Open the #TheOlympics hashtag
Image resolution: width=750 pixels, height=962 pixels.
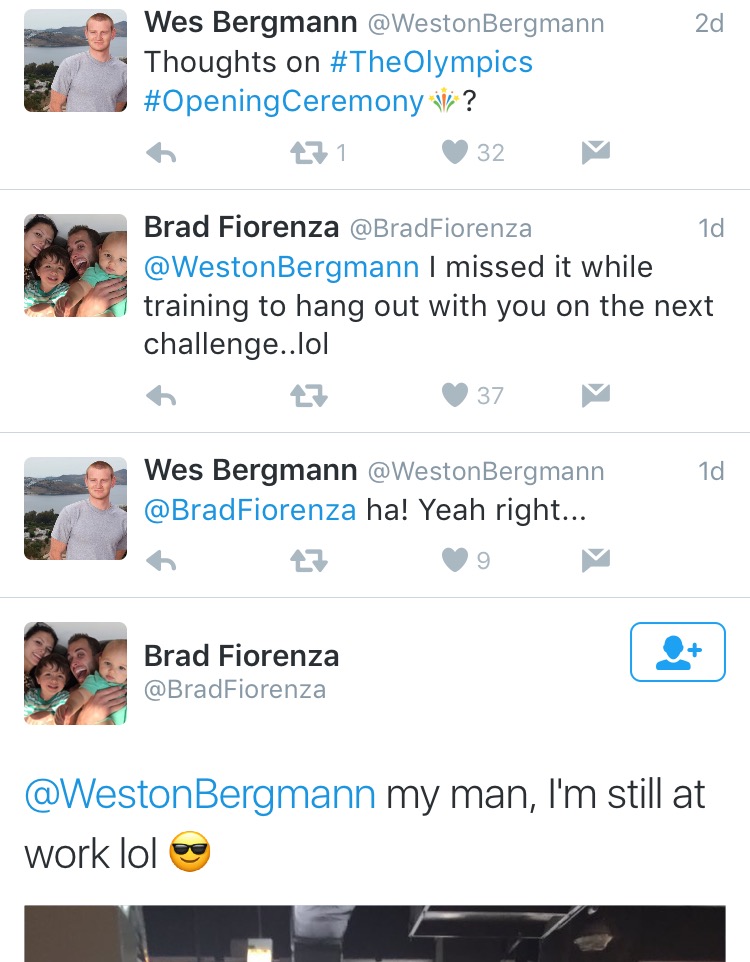431,62
